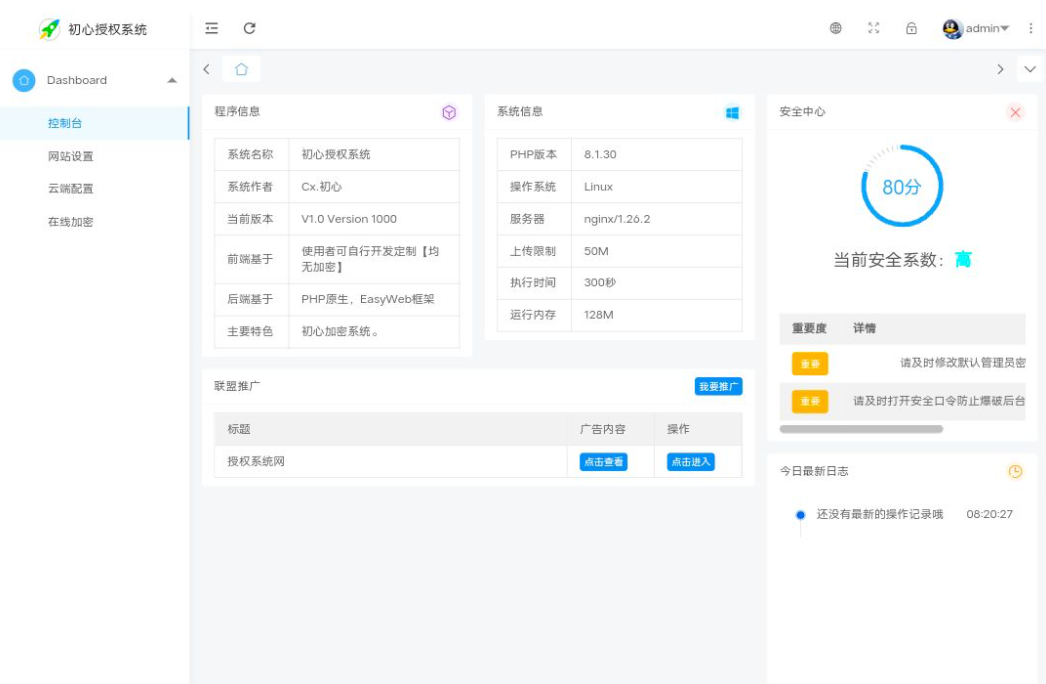Click the red X security center icon
The height and width of the screenshot is (684, 1046).
click(1015, 112)
